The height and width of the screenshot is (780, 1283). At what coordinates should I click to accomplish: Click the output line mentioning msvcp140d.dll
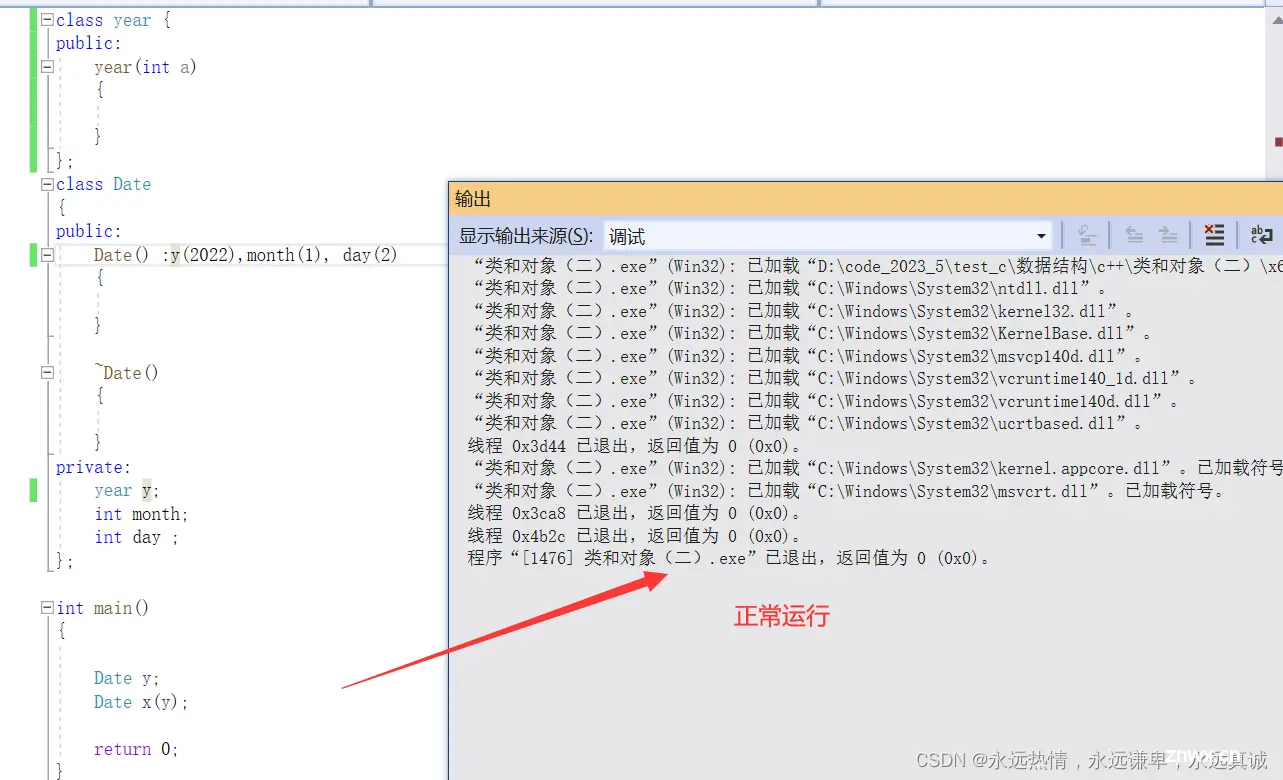point(808,356)
